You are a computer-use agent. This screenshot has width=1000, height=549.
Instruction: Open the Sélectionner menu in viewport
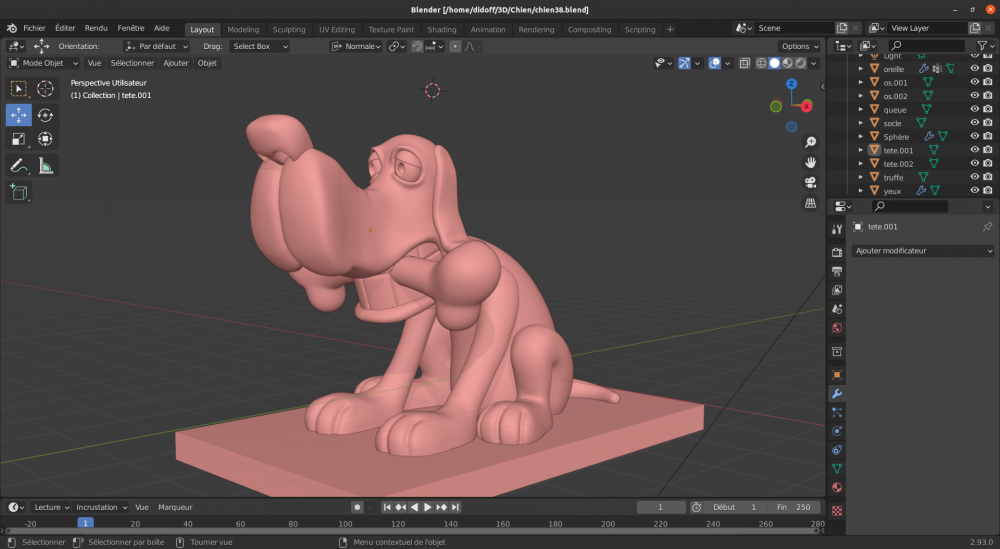(x=132, y=63)
